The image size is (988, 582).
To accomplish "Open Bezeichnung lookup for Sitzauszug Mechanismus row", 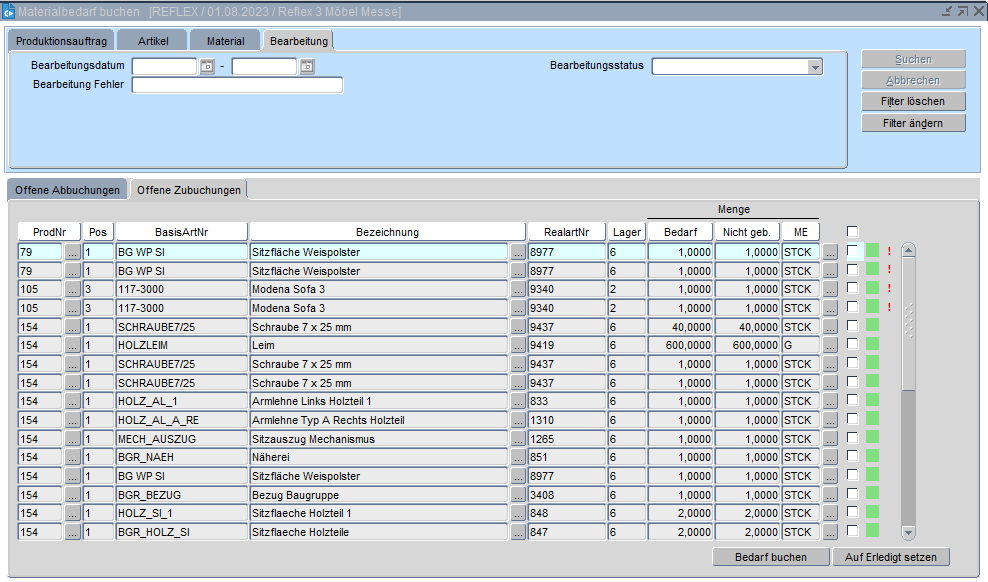I will 517,438.
